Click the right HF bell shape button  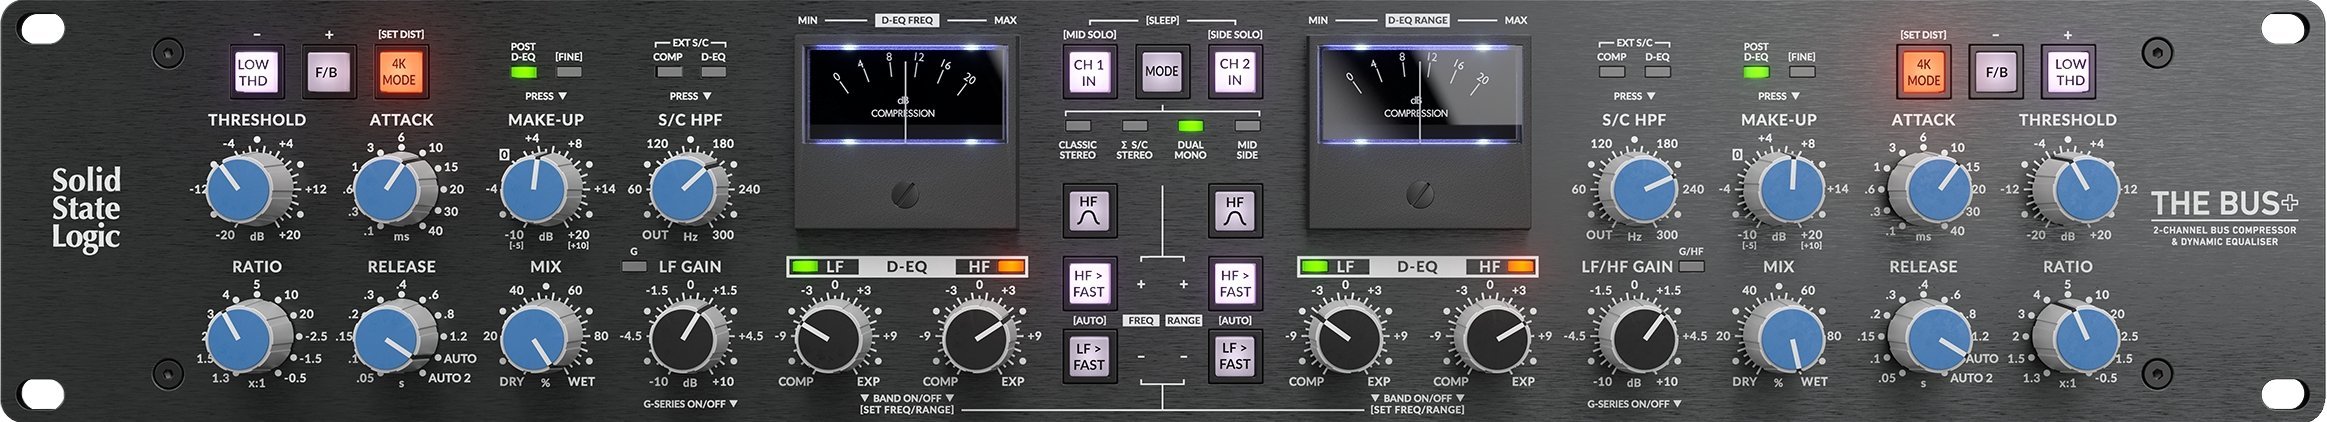click(x=1234, y=212)
